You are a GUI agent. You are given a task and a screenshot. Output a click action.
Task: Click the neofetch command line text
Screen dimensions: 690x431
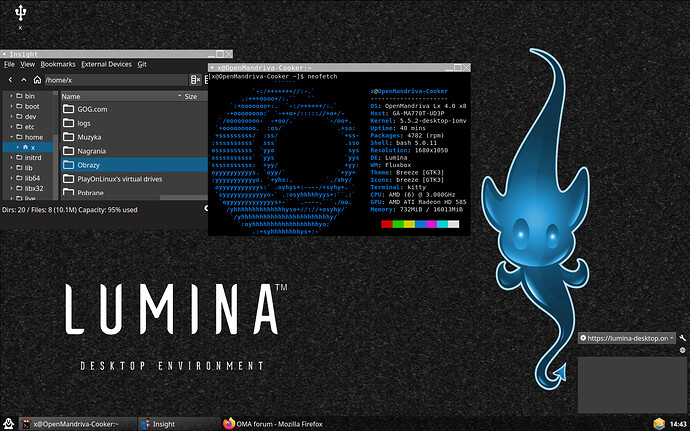[322, 77]
